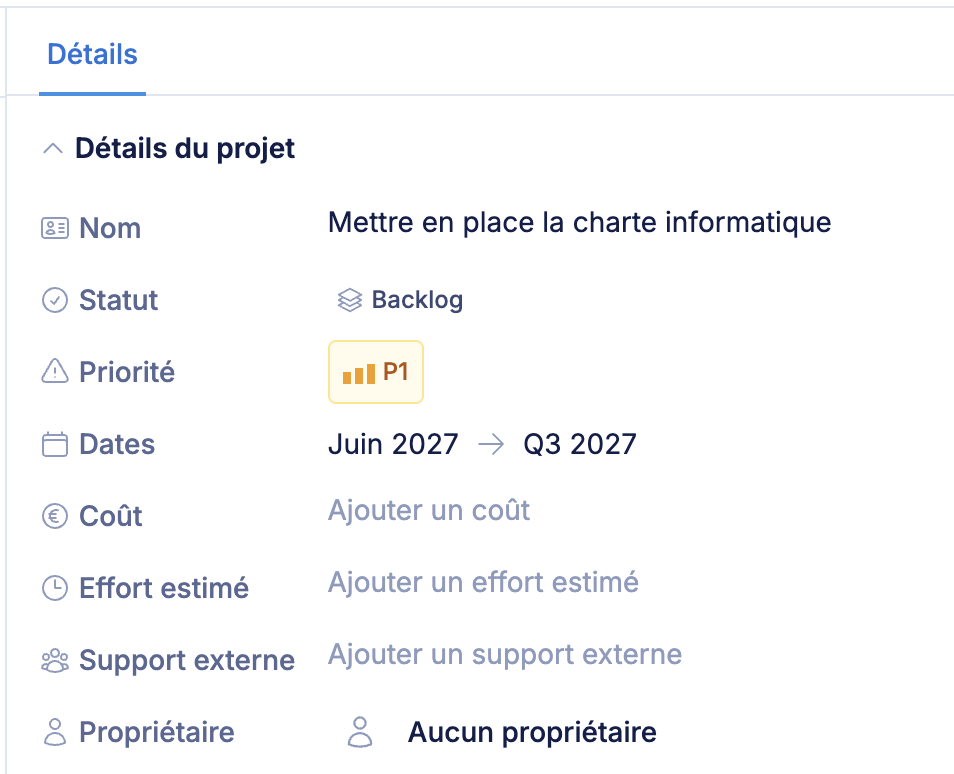Click the Dates calendar icon

click(54, 444)
